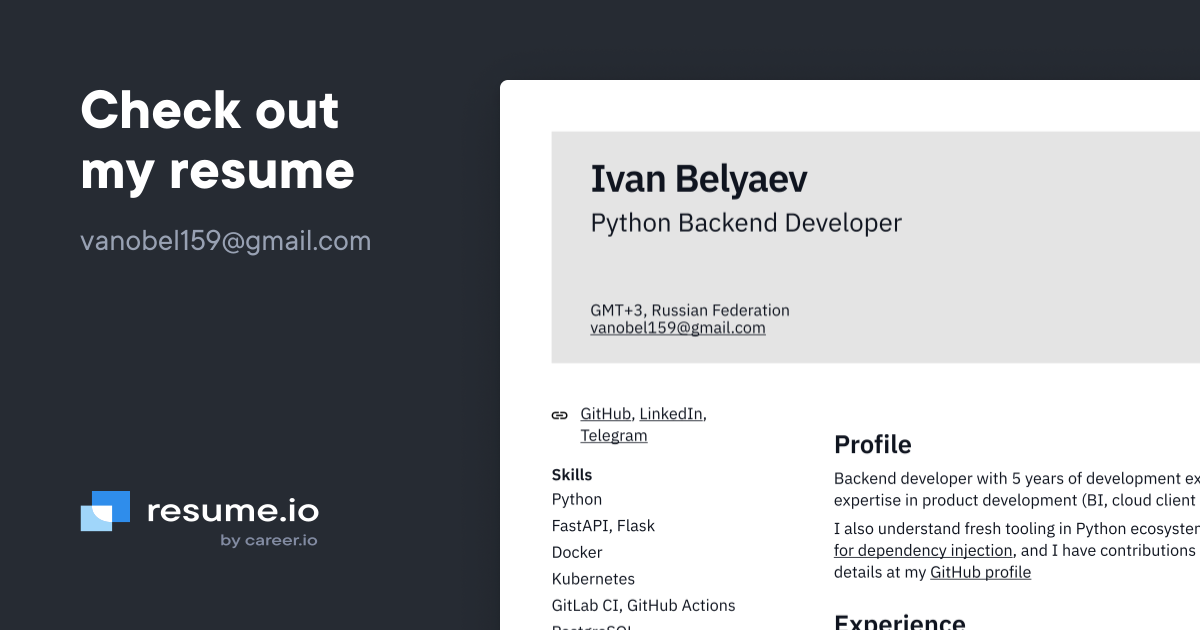Click the GitLab CI, GitHub Actions entry
This screenshot has height=630, width=1200.
pos(643,605)
